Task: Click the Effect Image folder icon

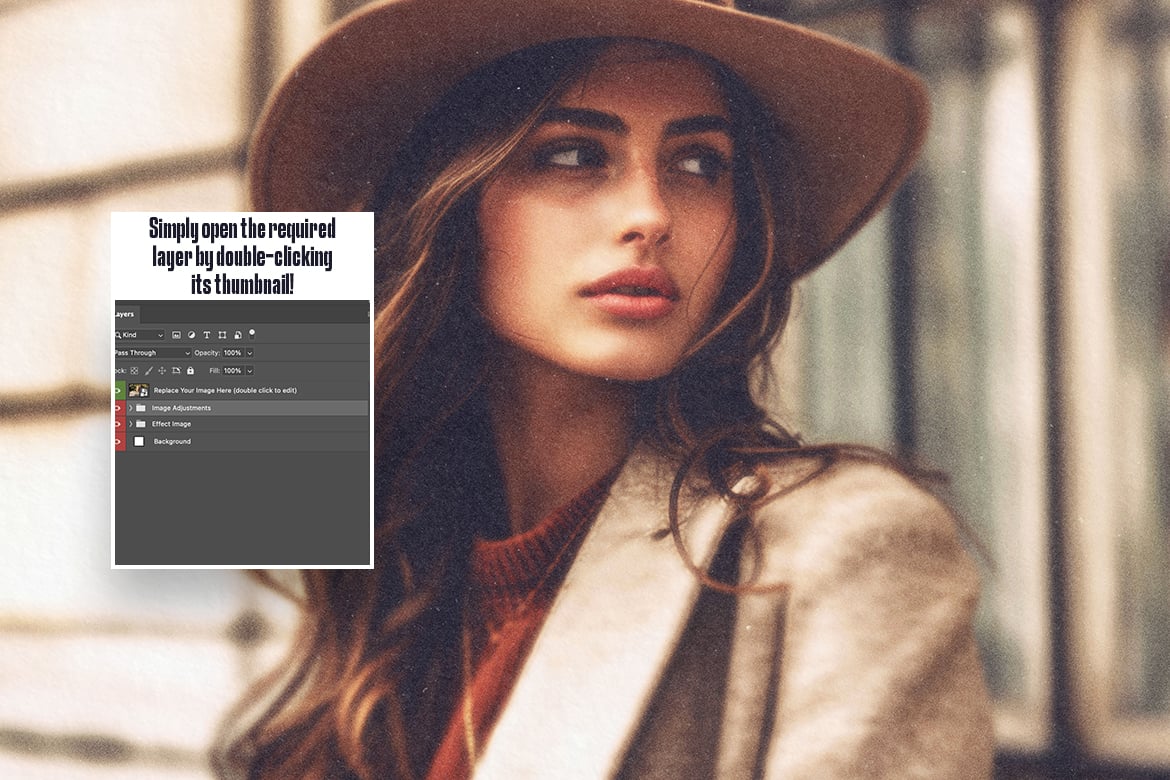Action: pos(140,424)
